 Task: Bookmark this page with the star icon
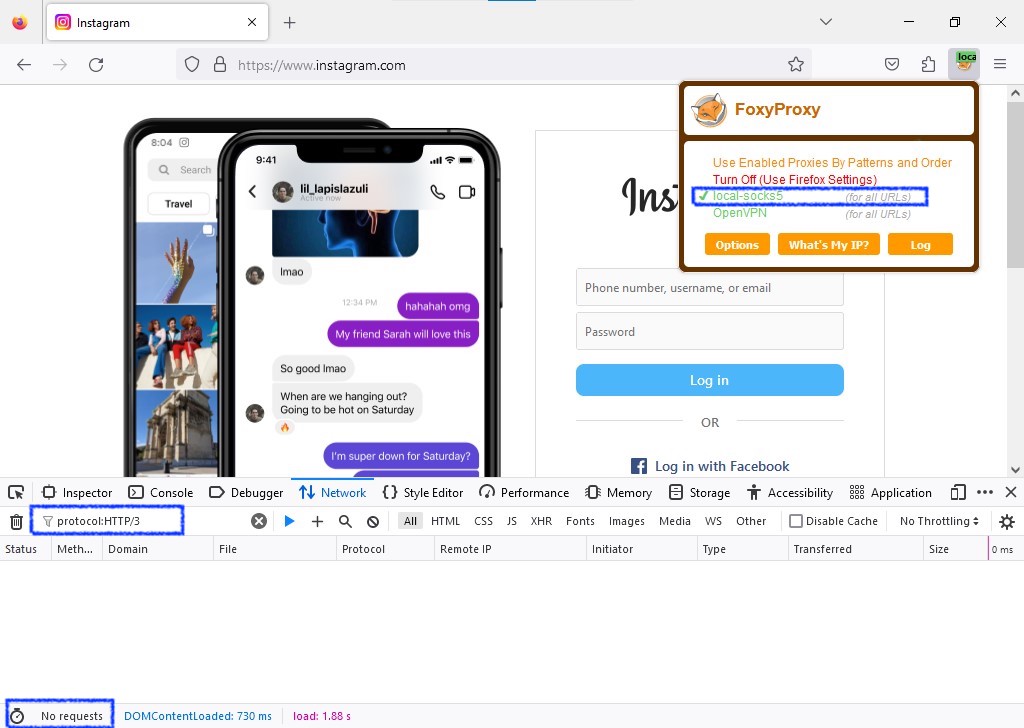coord(795,65)
